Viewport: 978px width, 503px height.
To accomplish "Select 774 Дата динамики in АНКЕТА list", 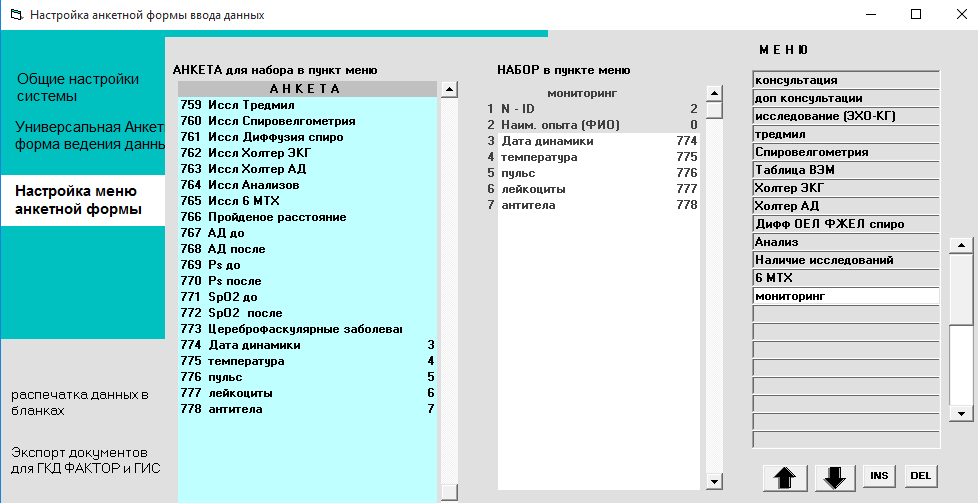I will pyautogui.click(x=305, y=345).
